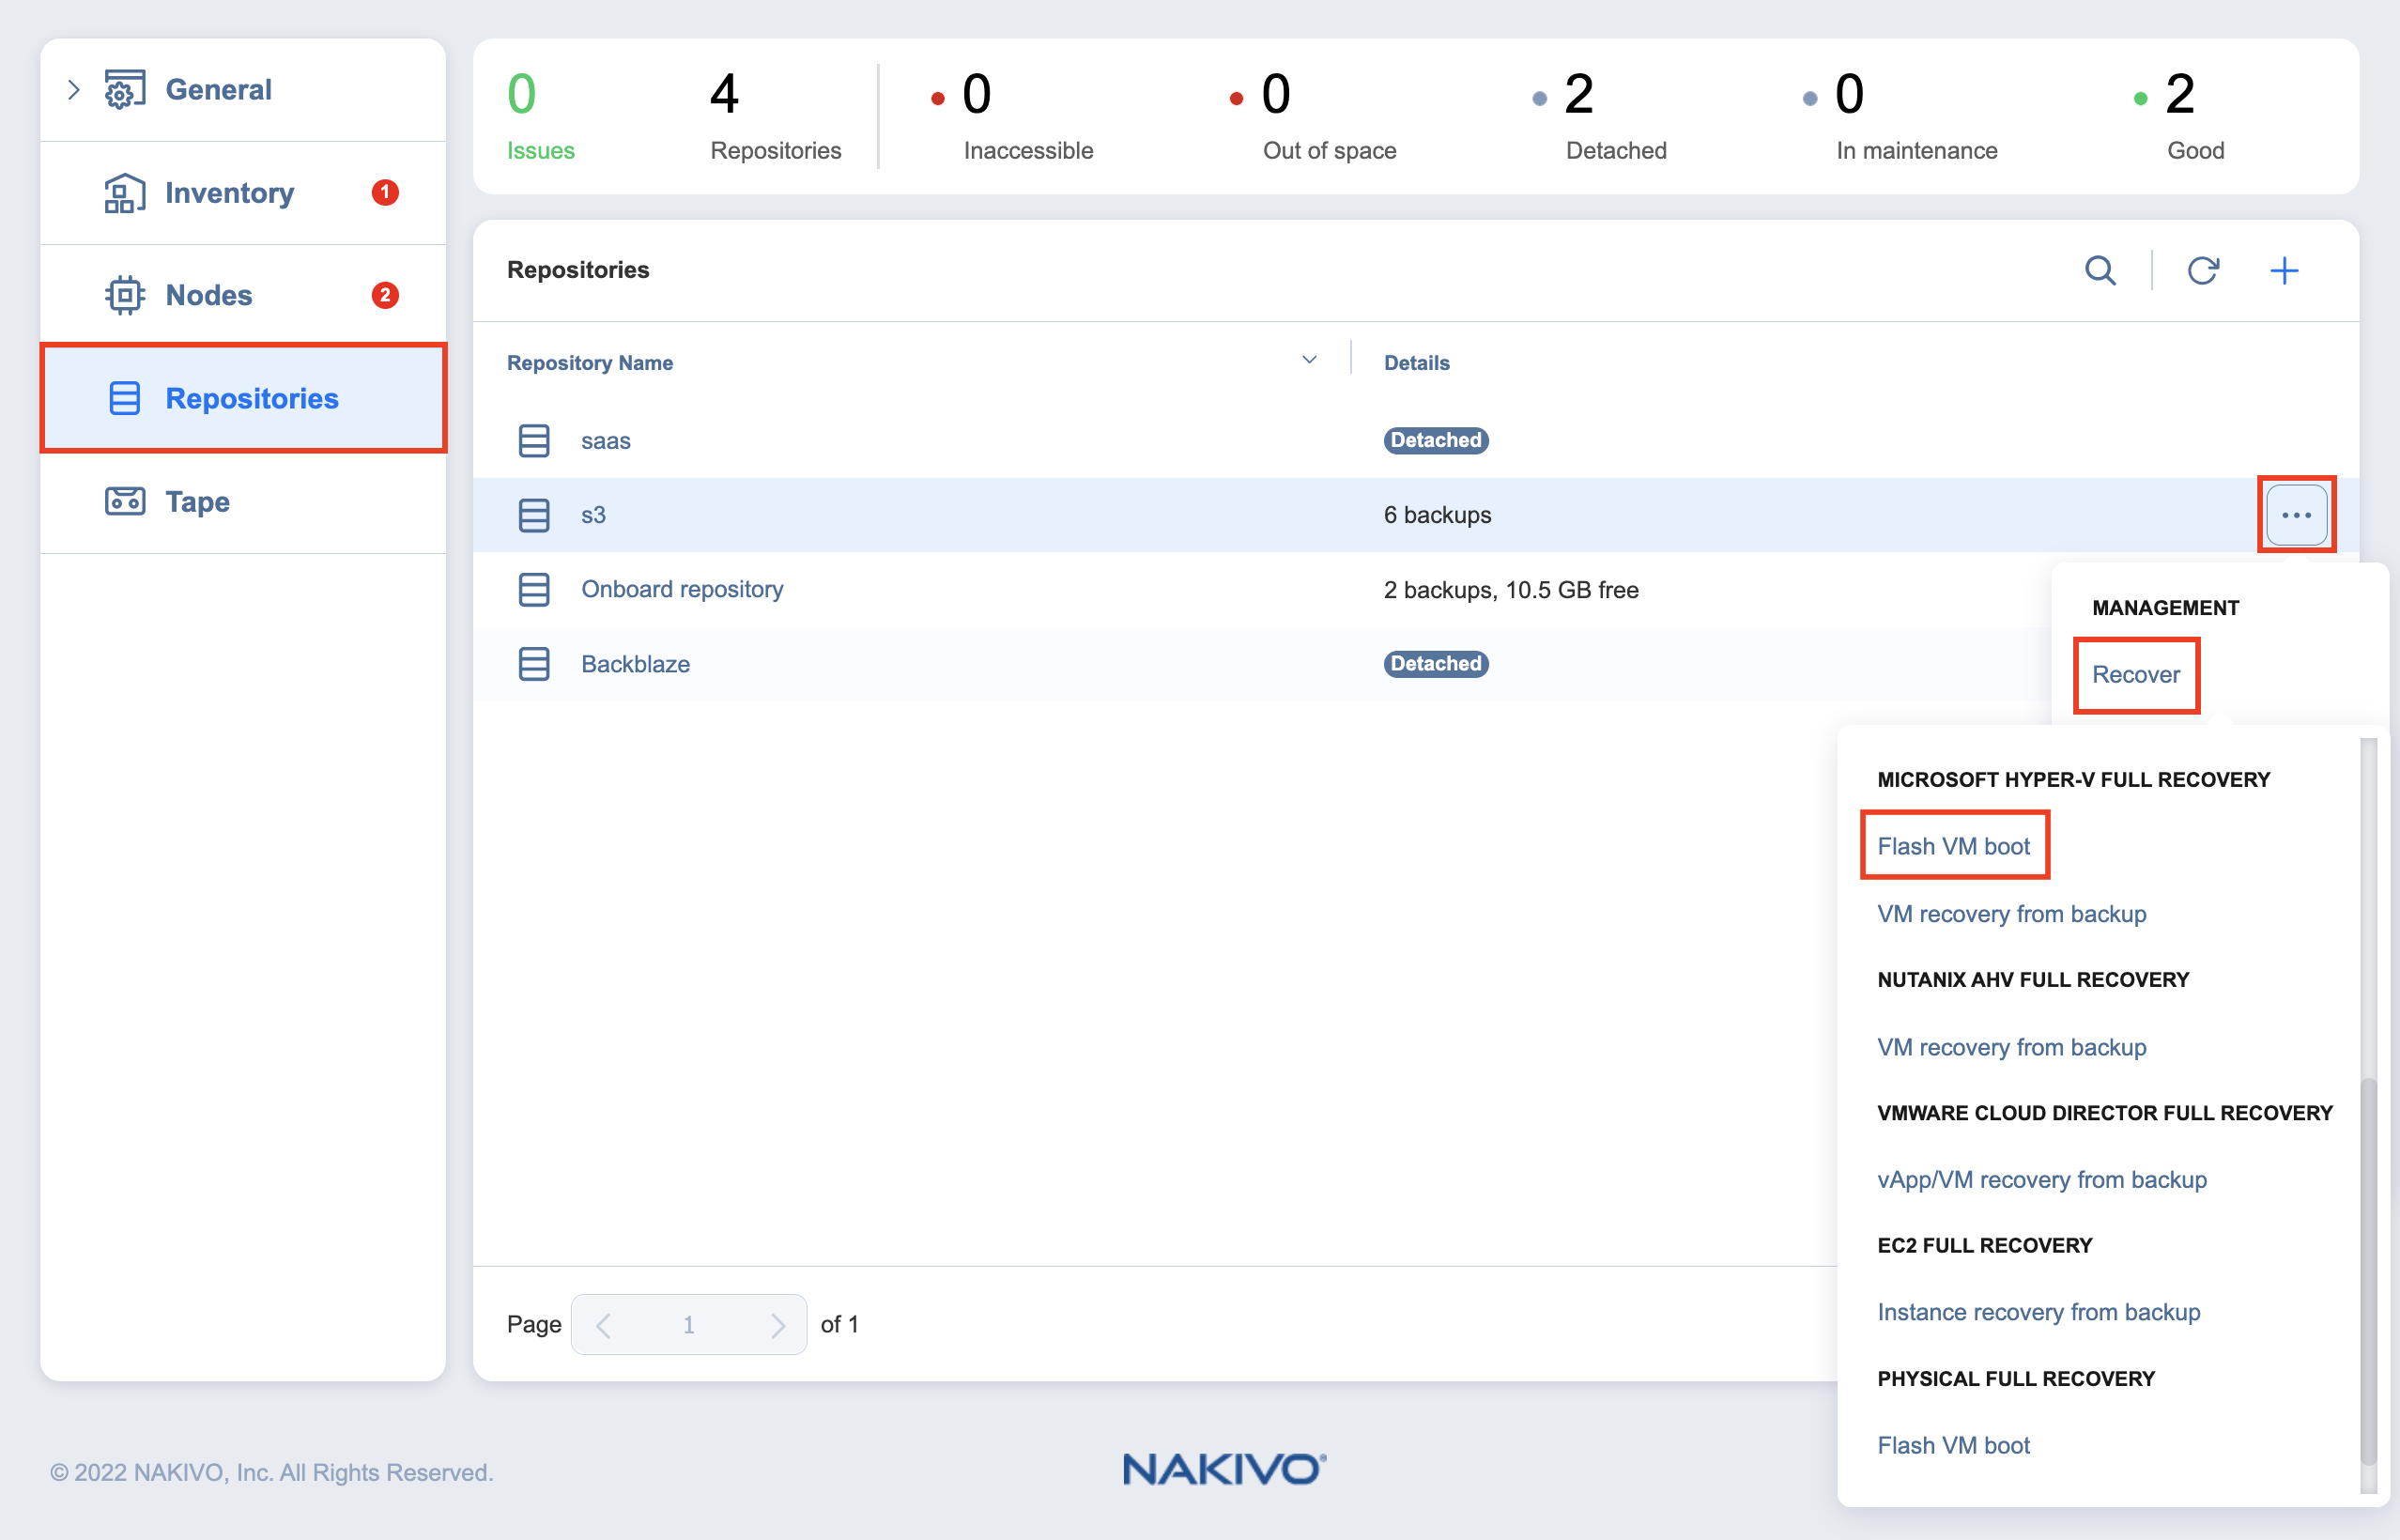
Task: Open the s3 repository
Action: click(x=593, y=515)
